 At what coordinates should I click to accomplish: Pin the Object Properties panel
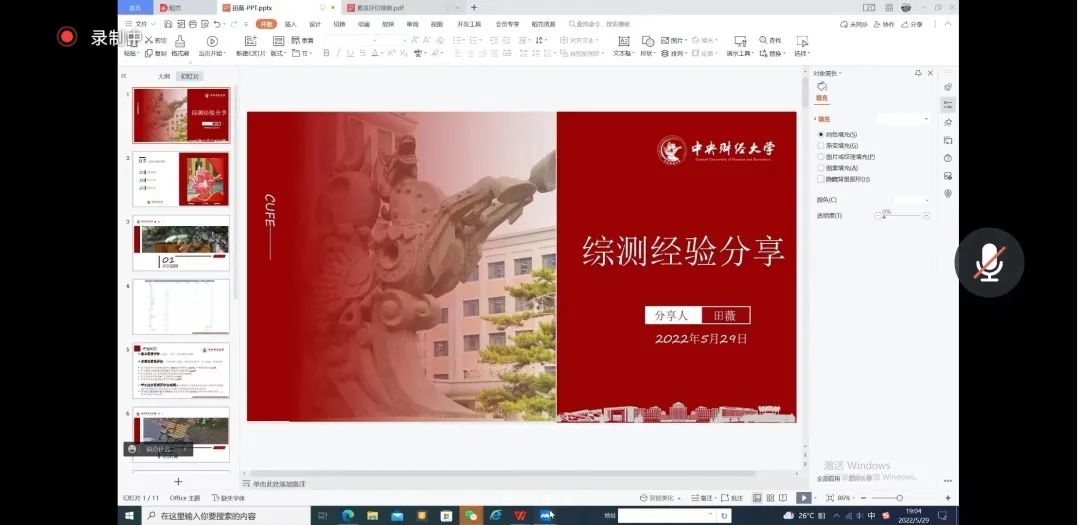coord(918,73)
